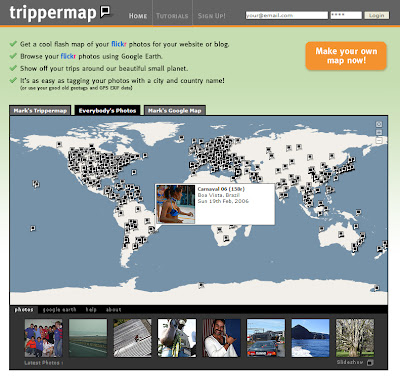Go to the Home page
The image size is (400, 377).
coord(138,16)
